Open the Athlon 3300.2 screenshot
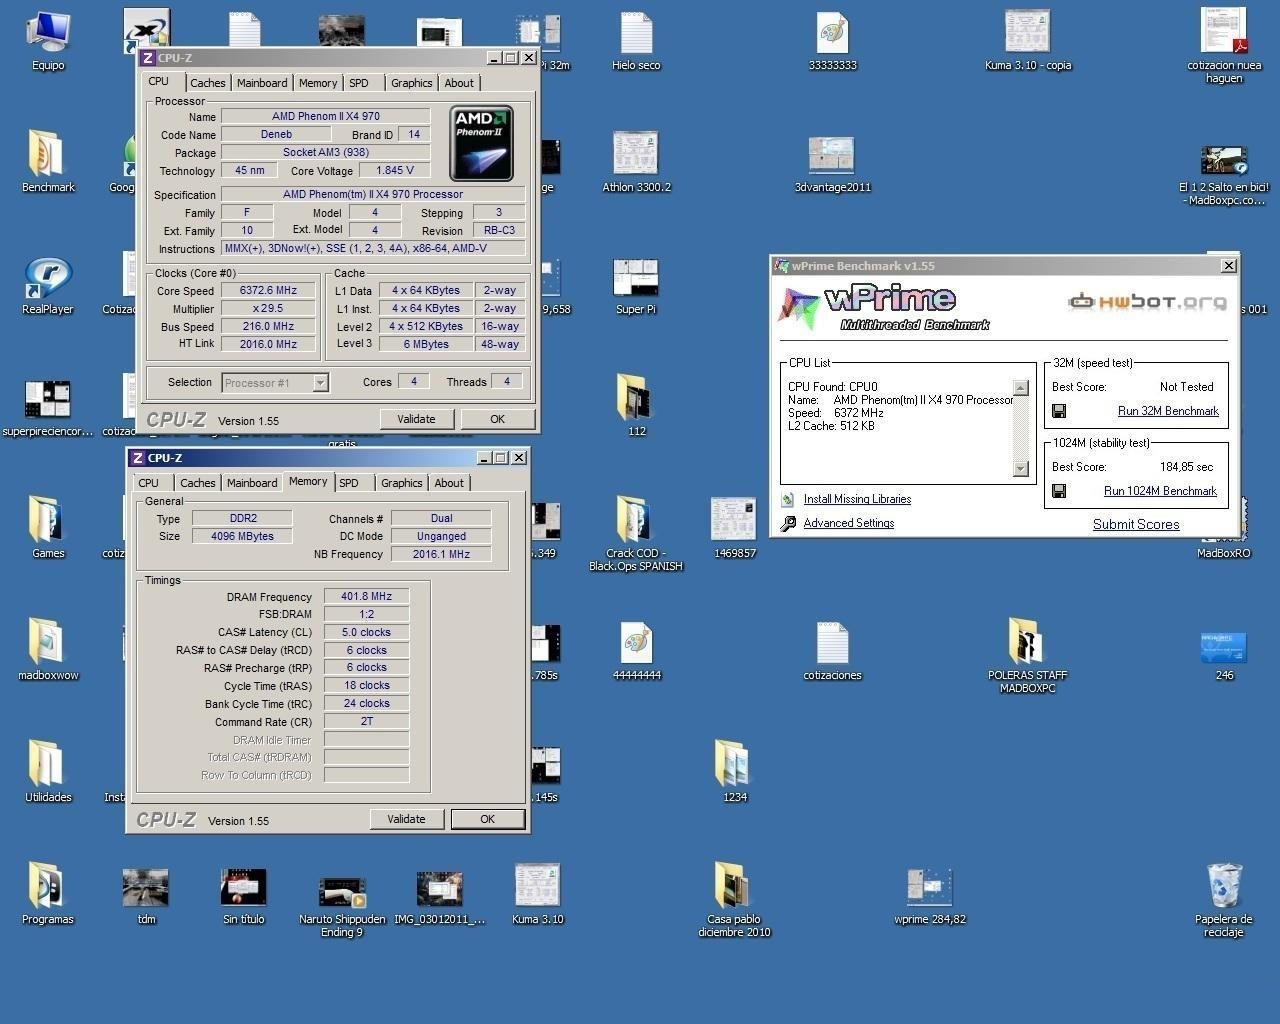 636,162
